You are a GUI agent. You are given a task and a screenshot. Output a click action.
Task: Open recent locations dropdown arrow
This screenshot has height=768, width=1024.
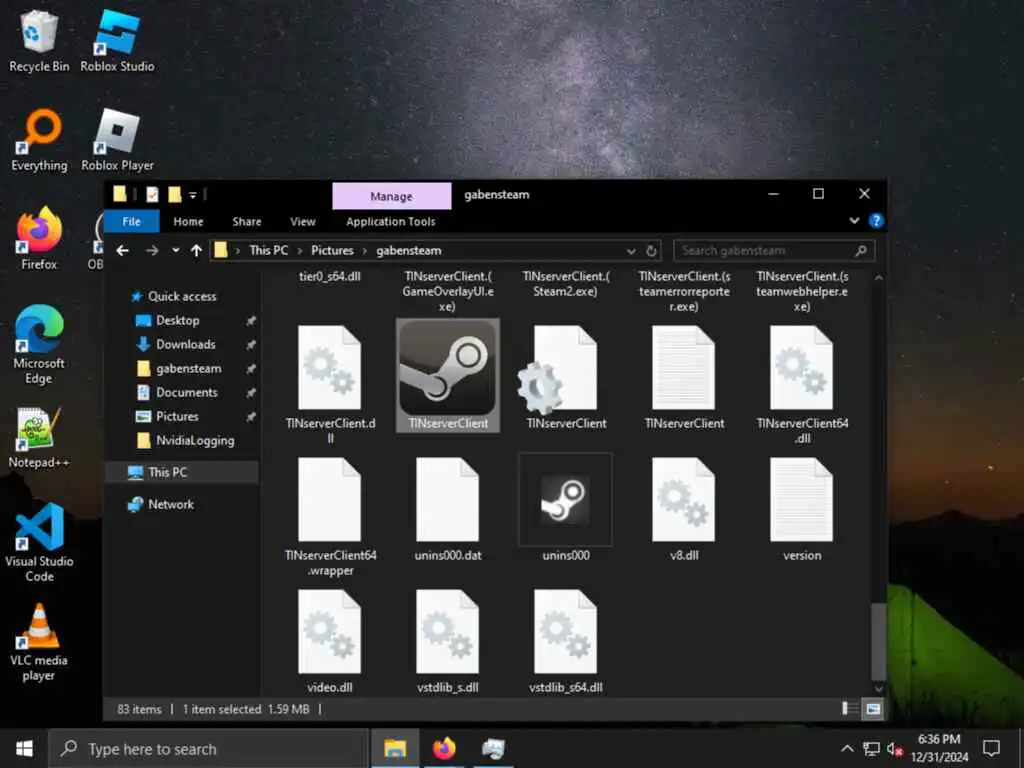[x=175, y=250]
